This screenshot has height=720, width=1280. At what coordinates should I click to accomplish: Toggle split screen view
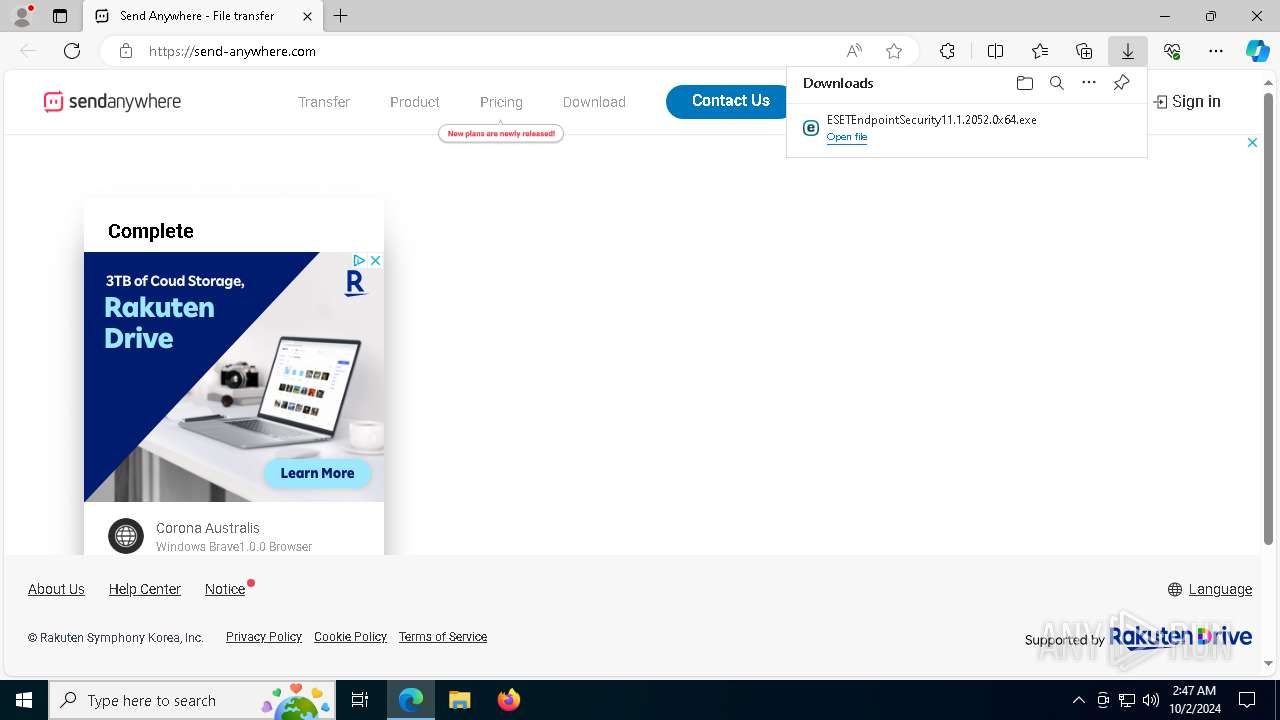tap(996, 51)
